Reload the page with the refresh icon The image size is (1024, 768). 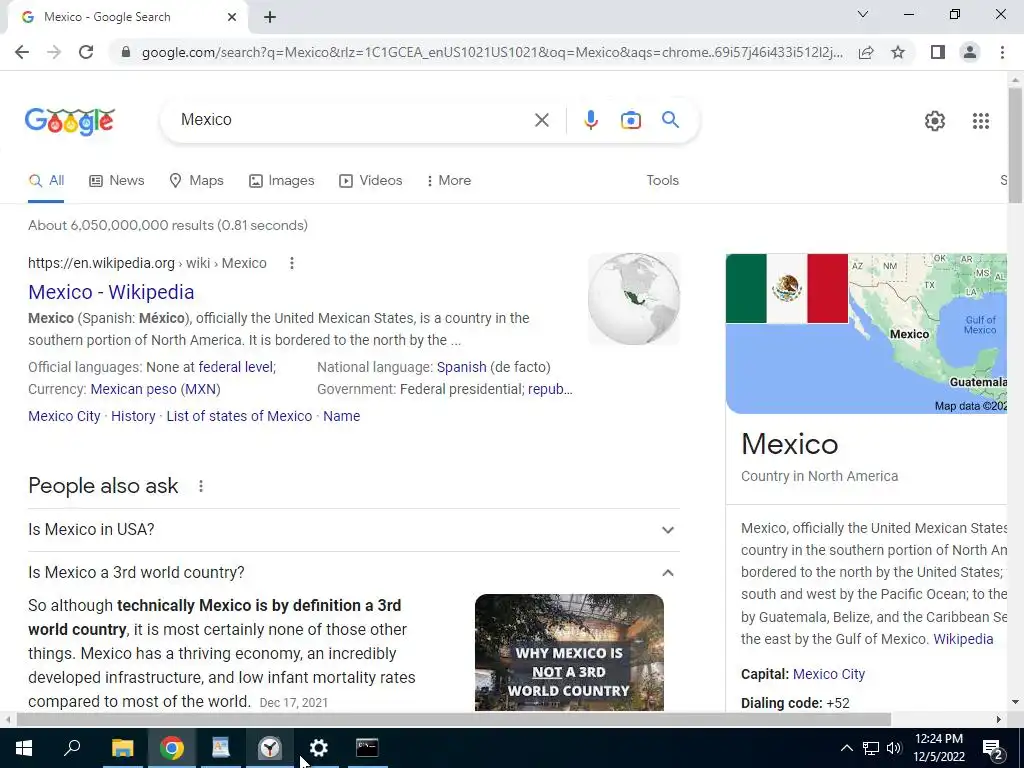tap(86, 52)
